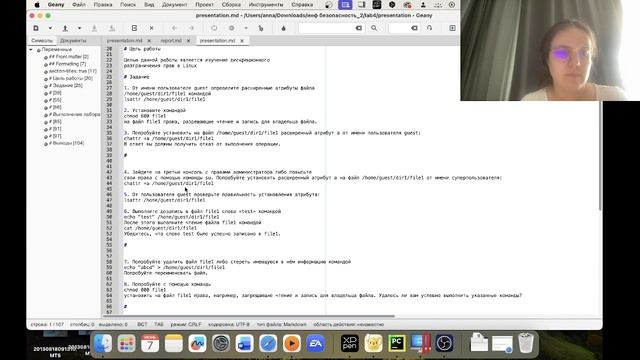Clear the toolbar search field
Screen dimensions: 640x360
[359, 28]
